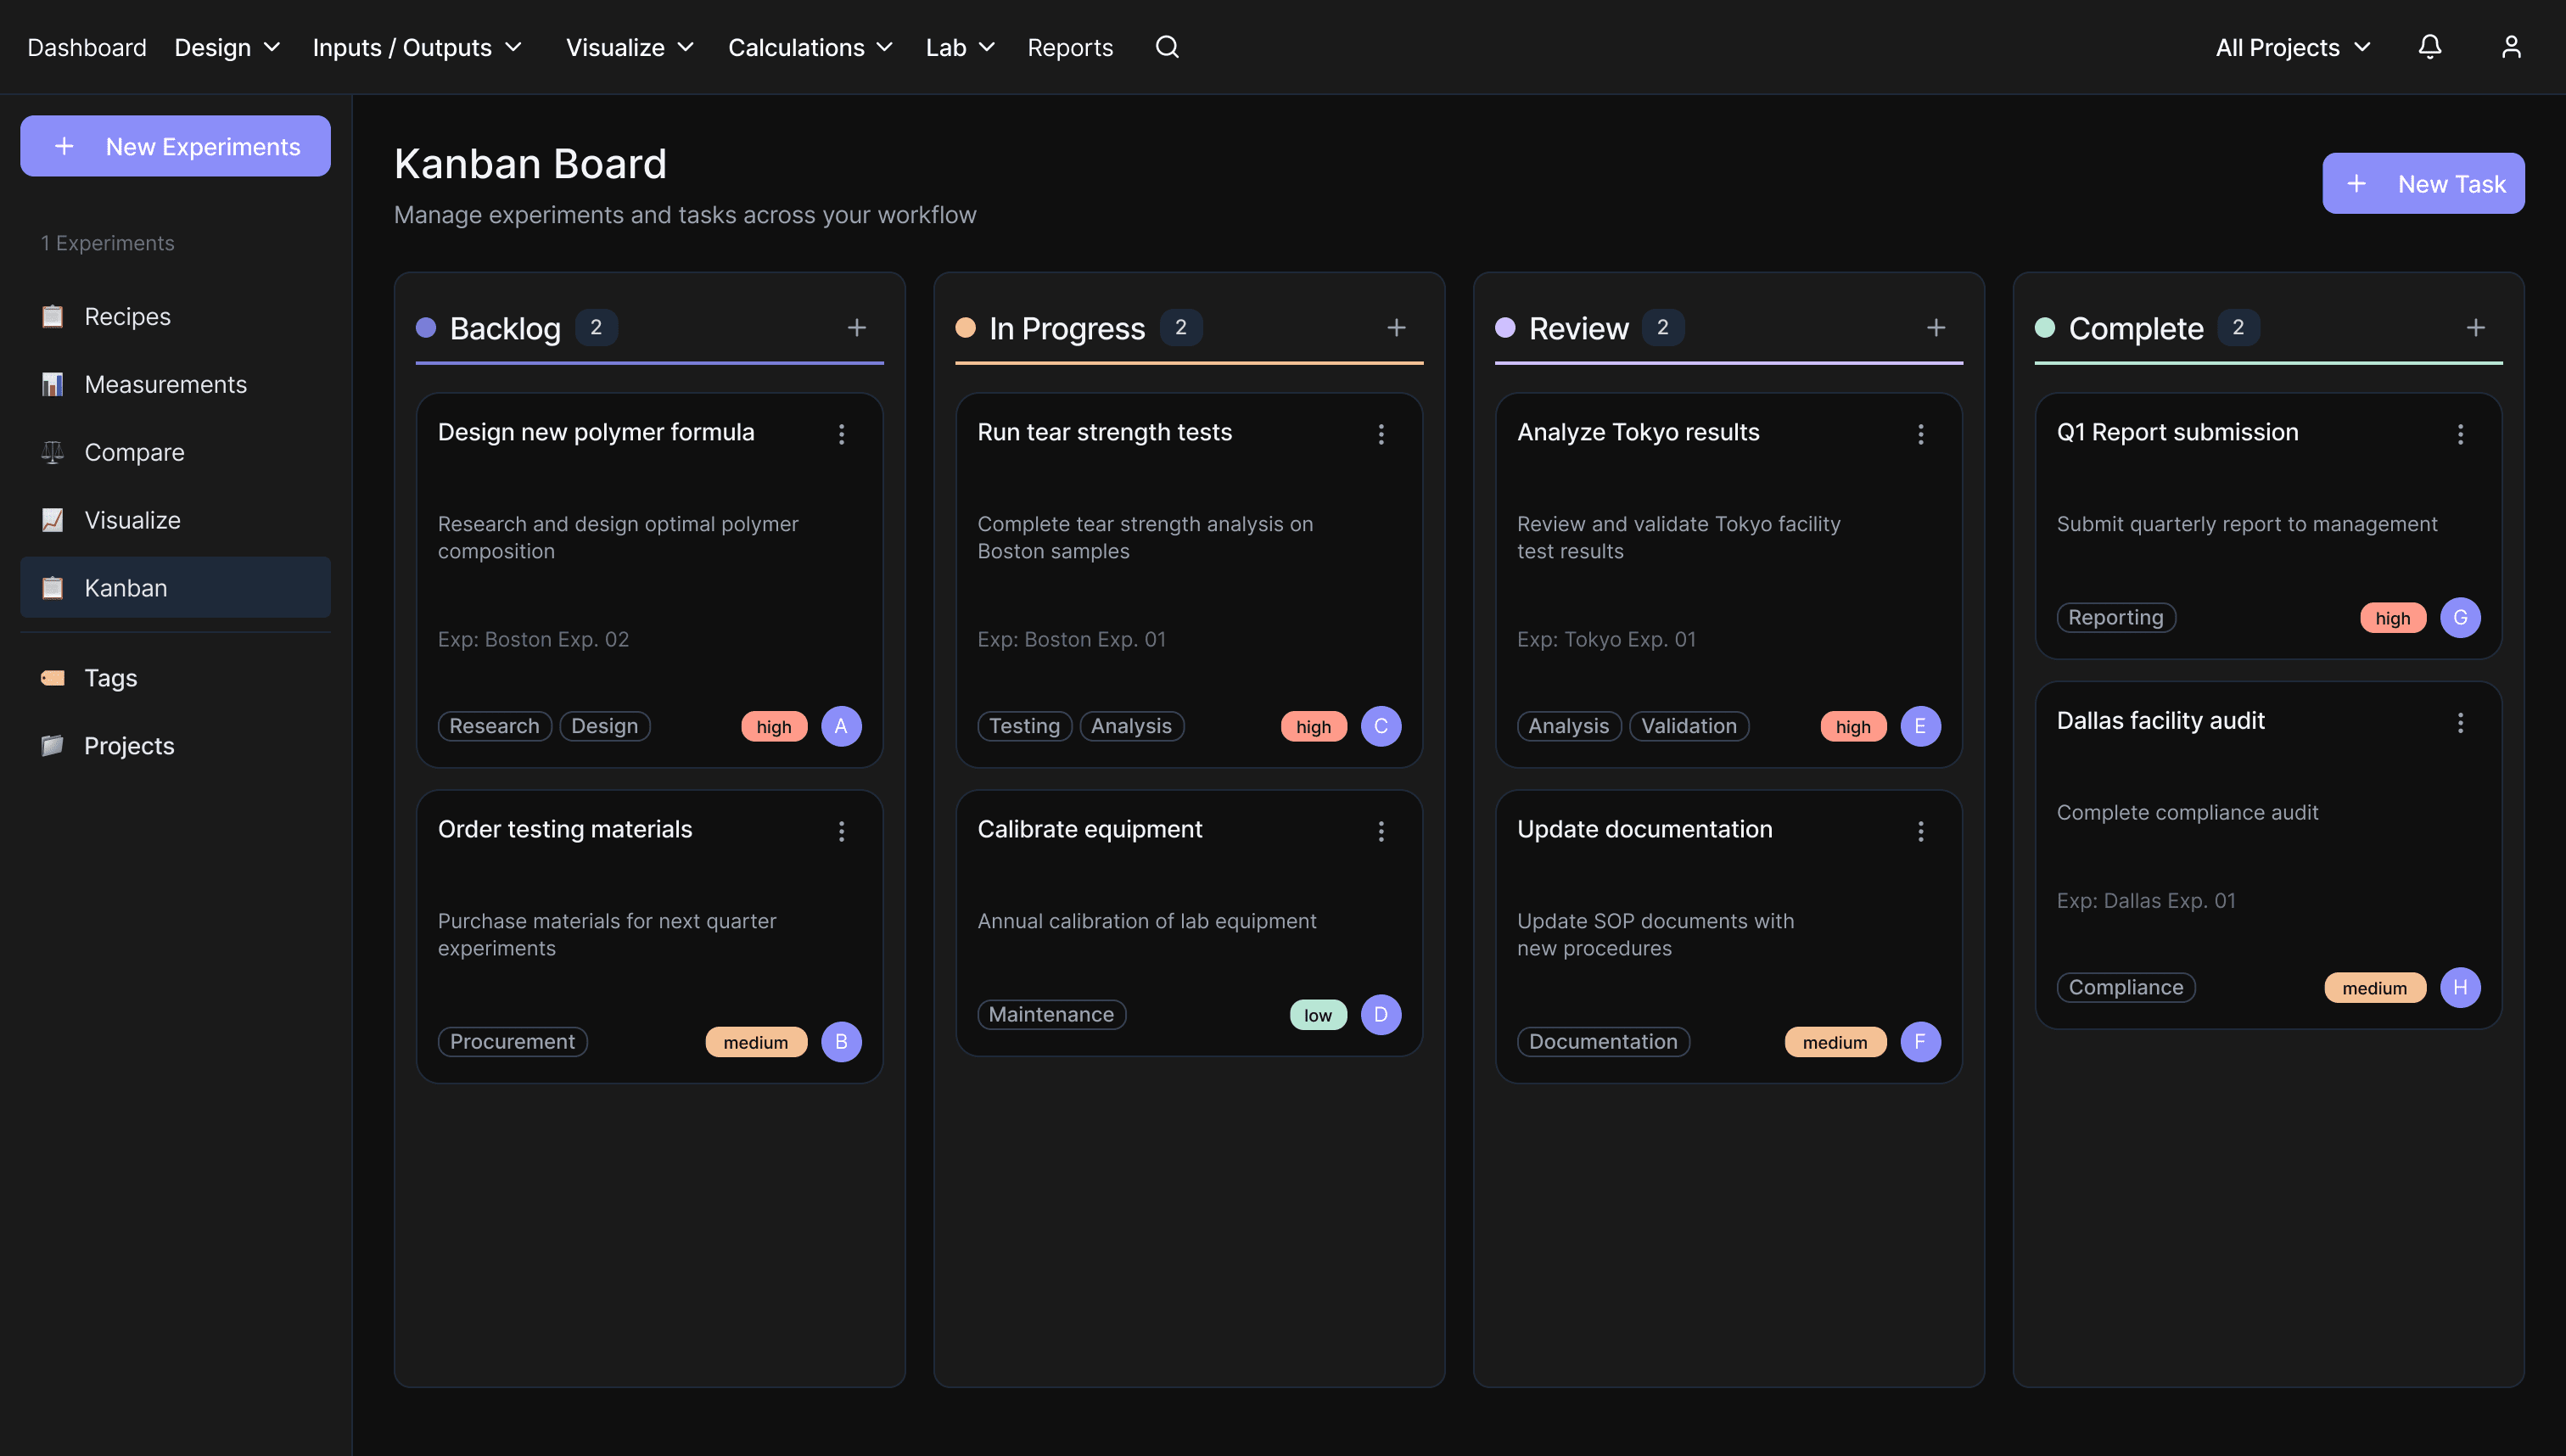Open the notifications bell

coord(2429,47)
